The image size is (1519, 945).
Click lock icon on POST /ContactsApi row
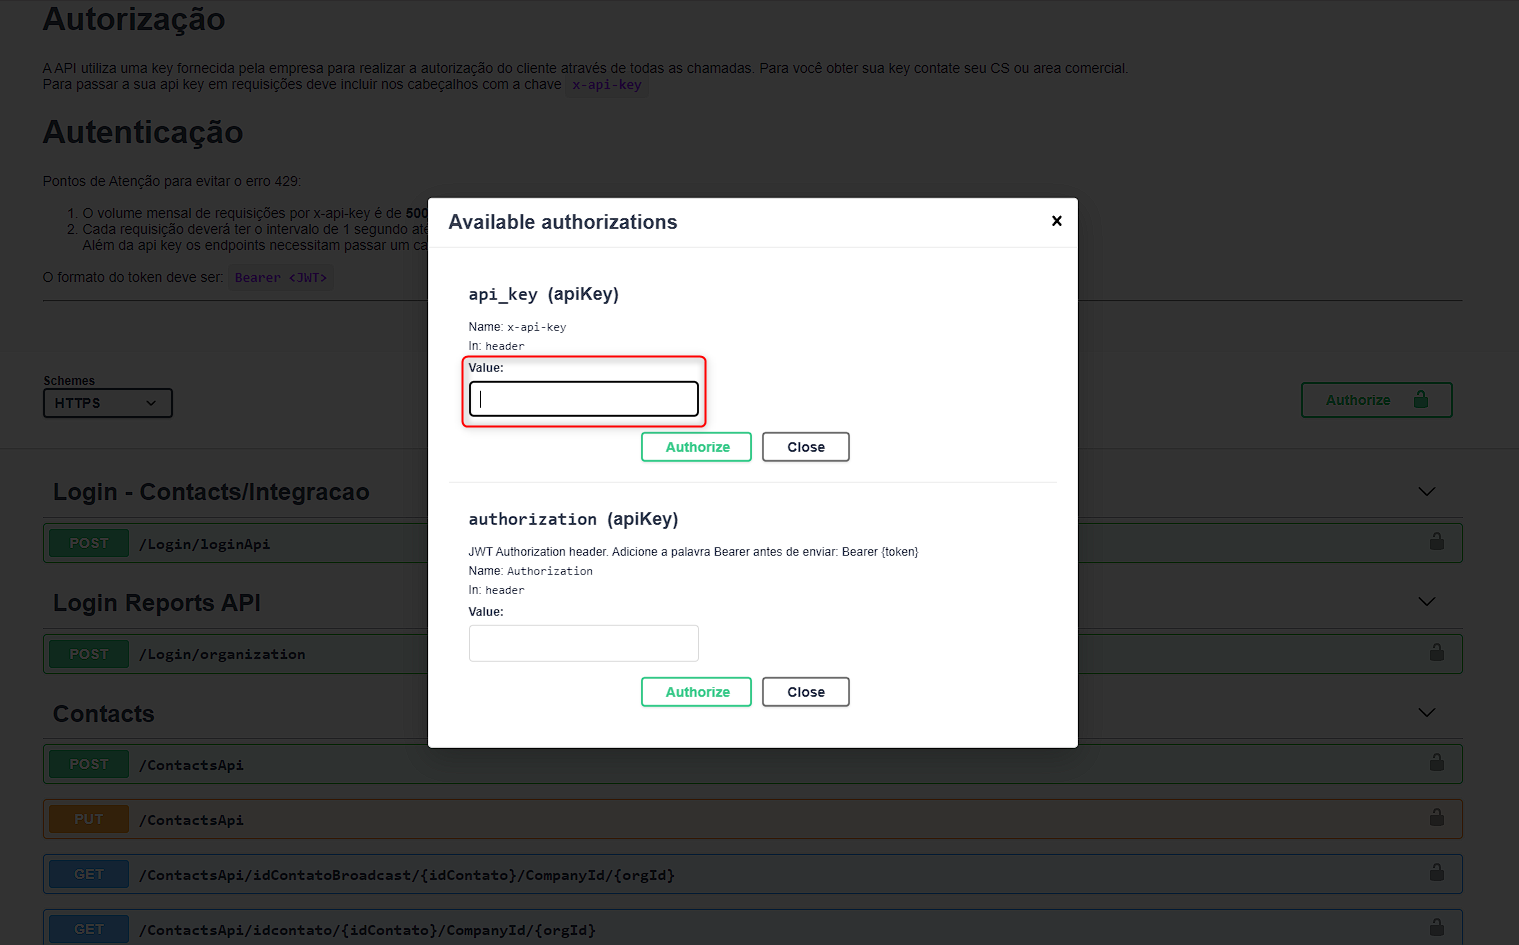point(1437,763)
